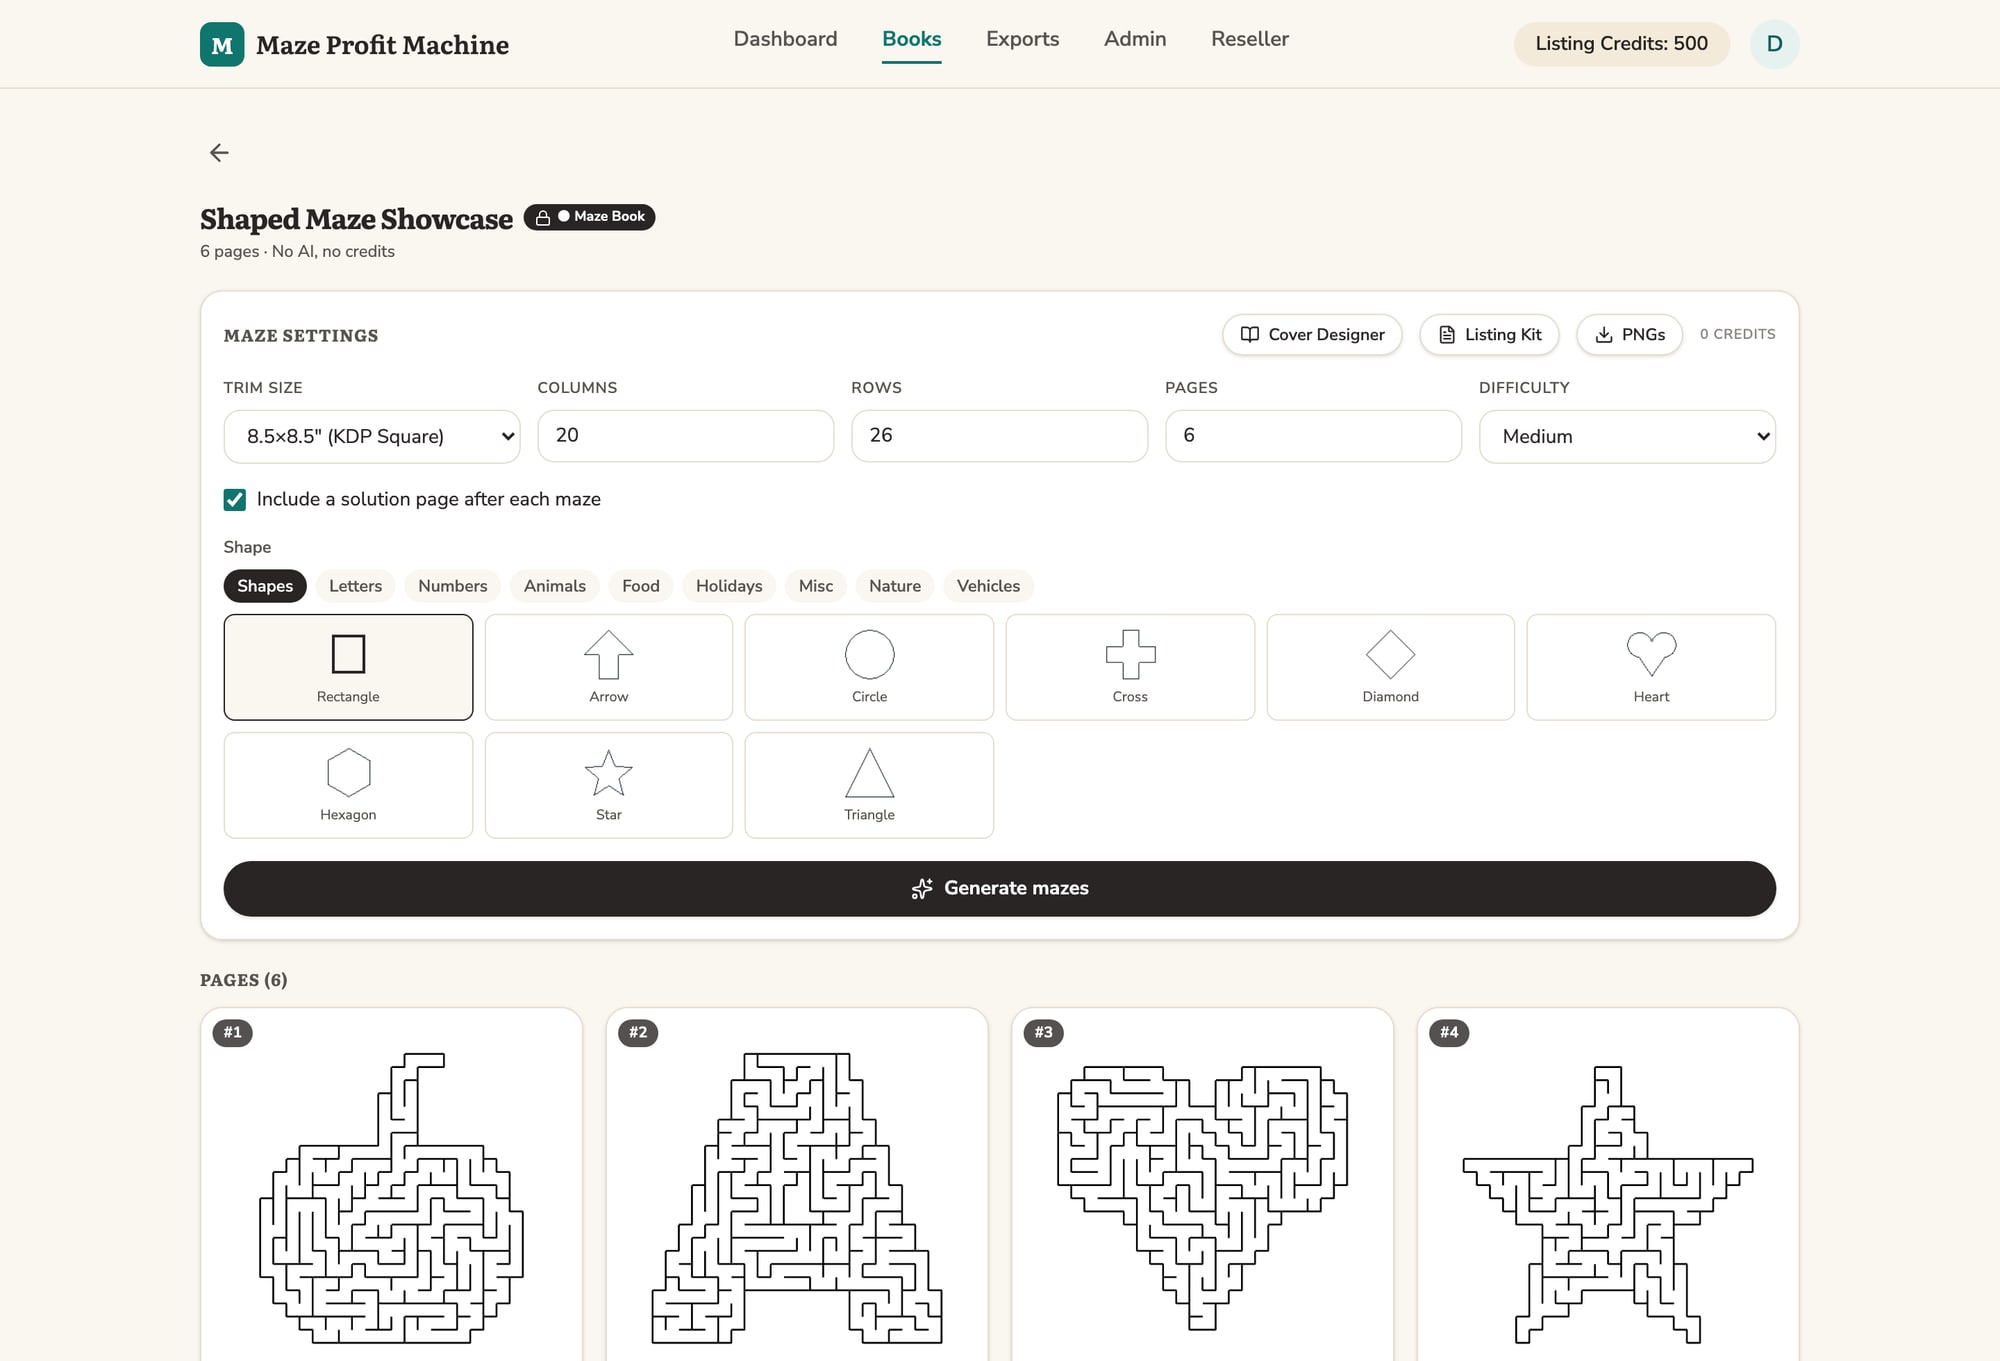Select the Hexagon shape
This screenshot has width=2000, height=1361.
pos(348,785)
